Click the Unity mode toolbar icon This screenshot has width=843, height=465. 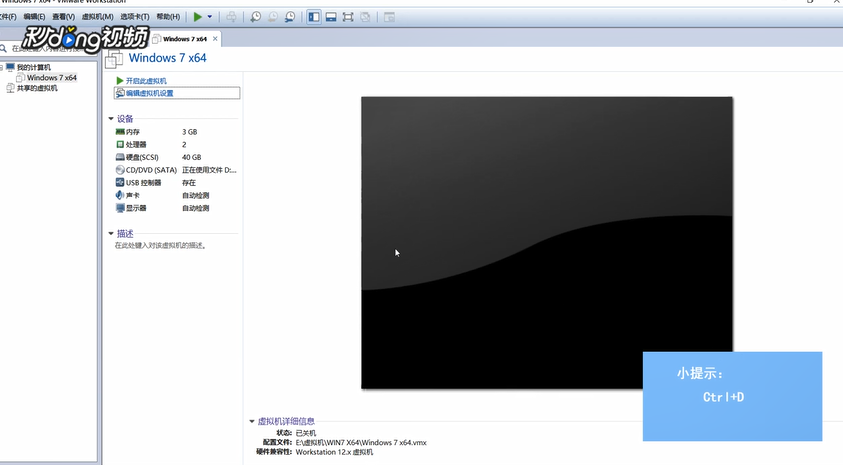point(365,17)
